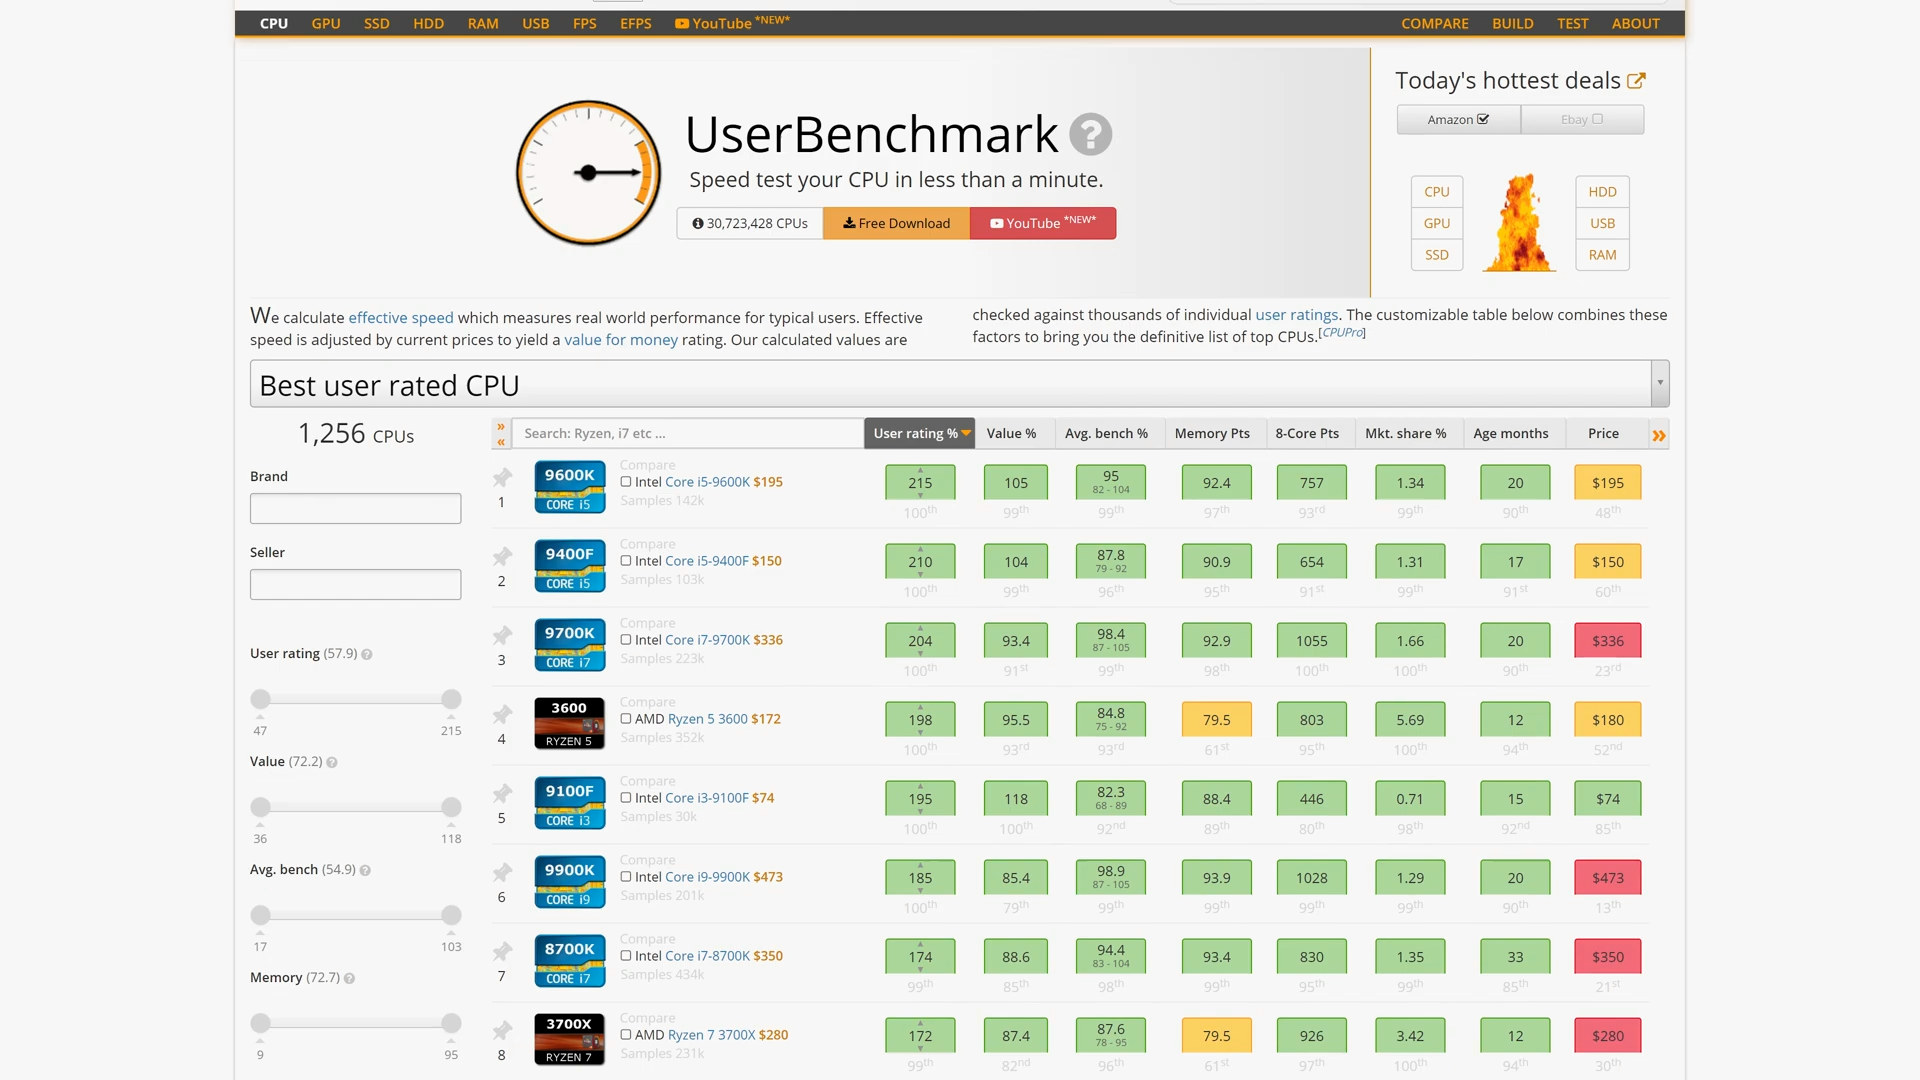This screenshot has height=1080, width=1920.
Task: Sort by Age months column
Action: click(x=1511, y=433)
